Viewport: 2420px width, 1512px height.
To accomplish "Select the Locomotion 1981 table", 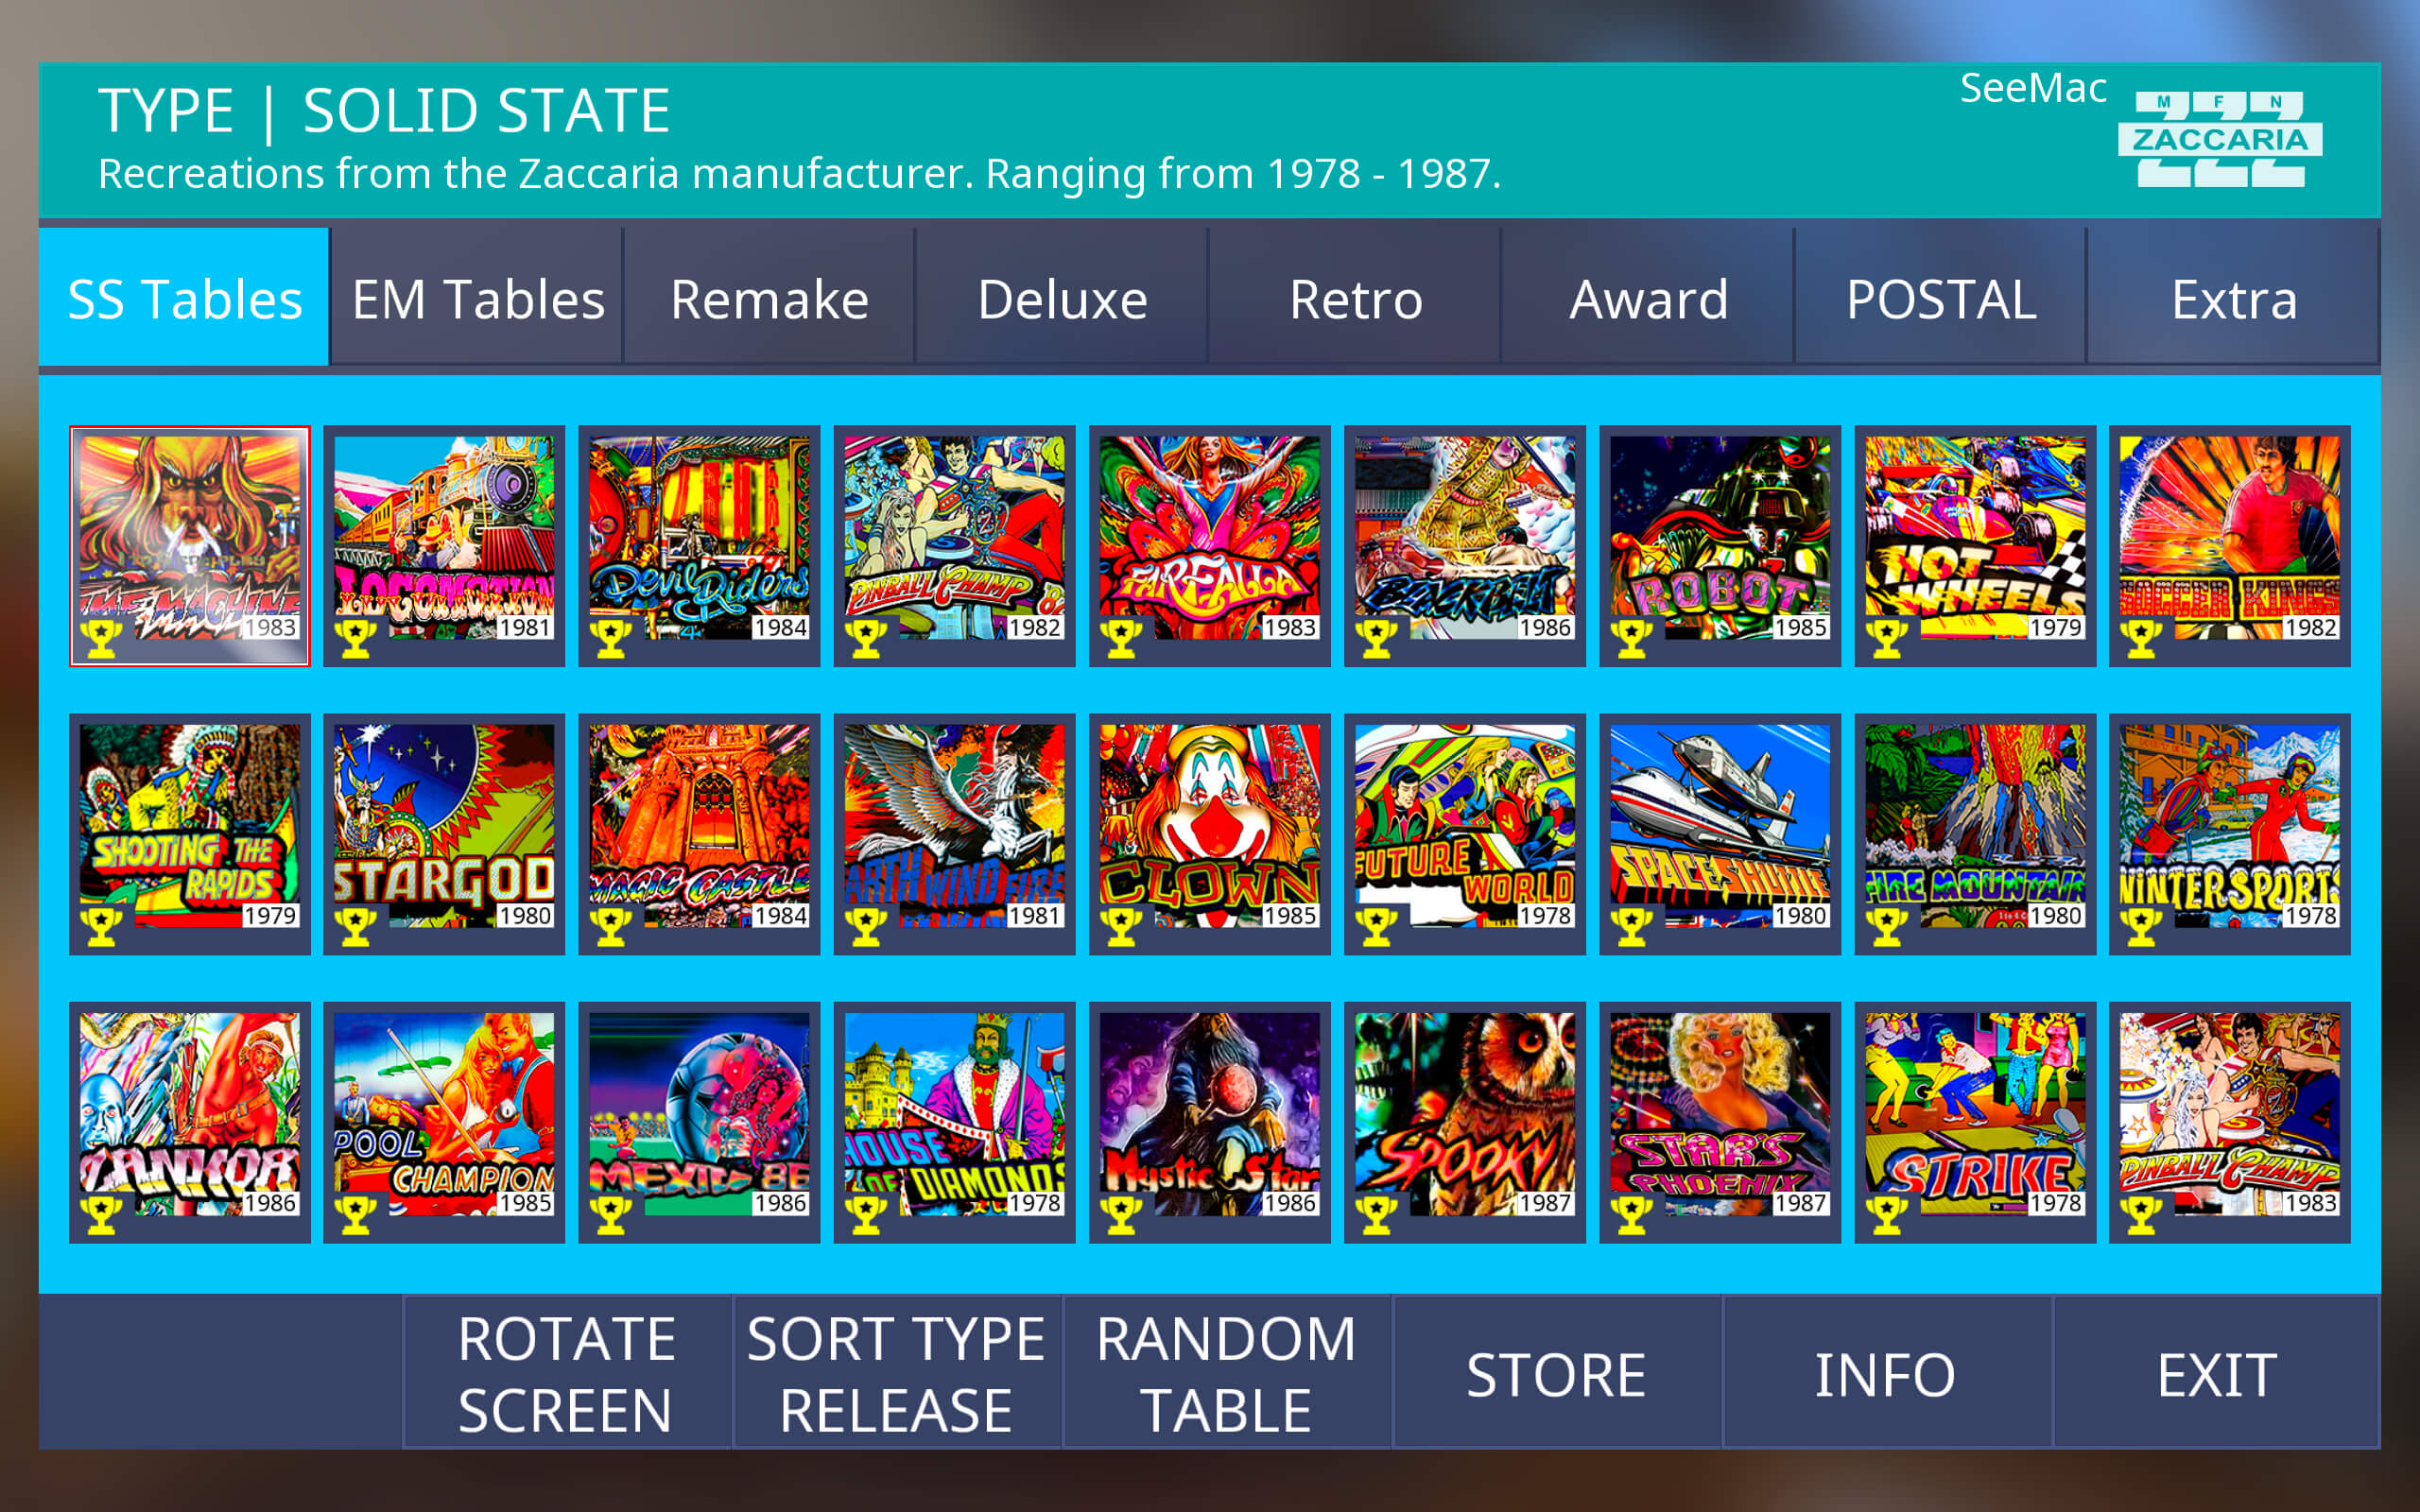I will [x=444, y=546].
